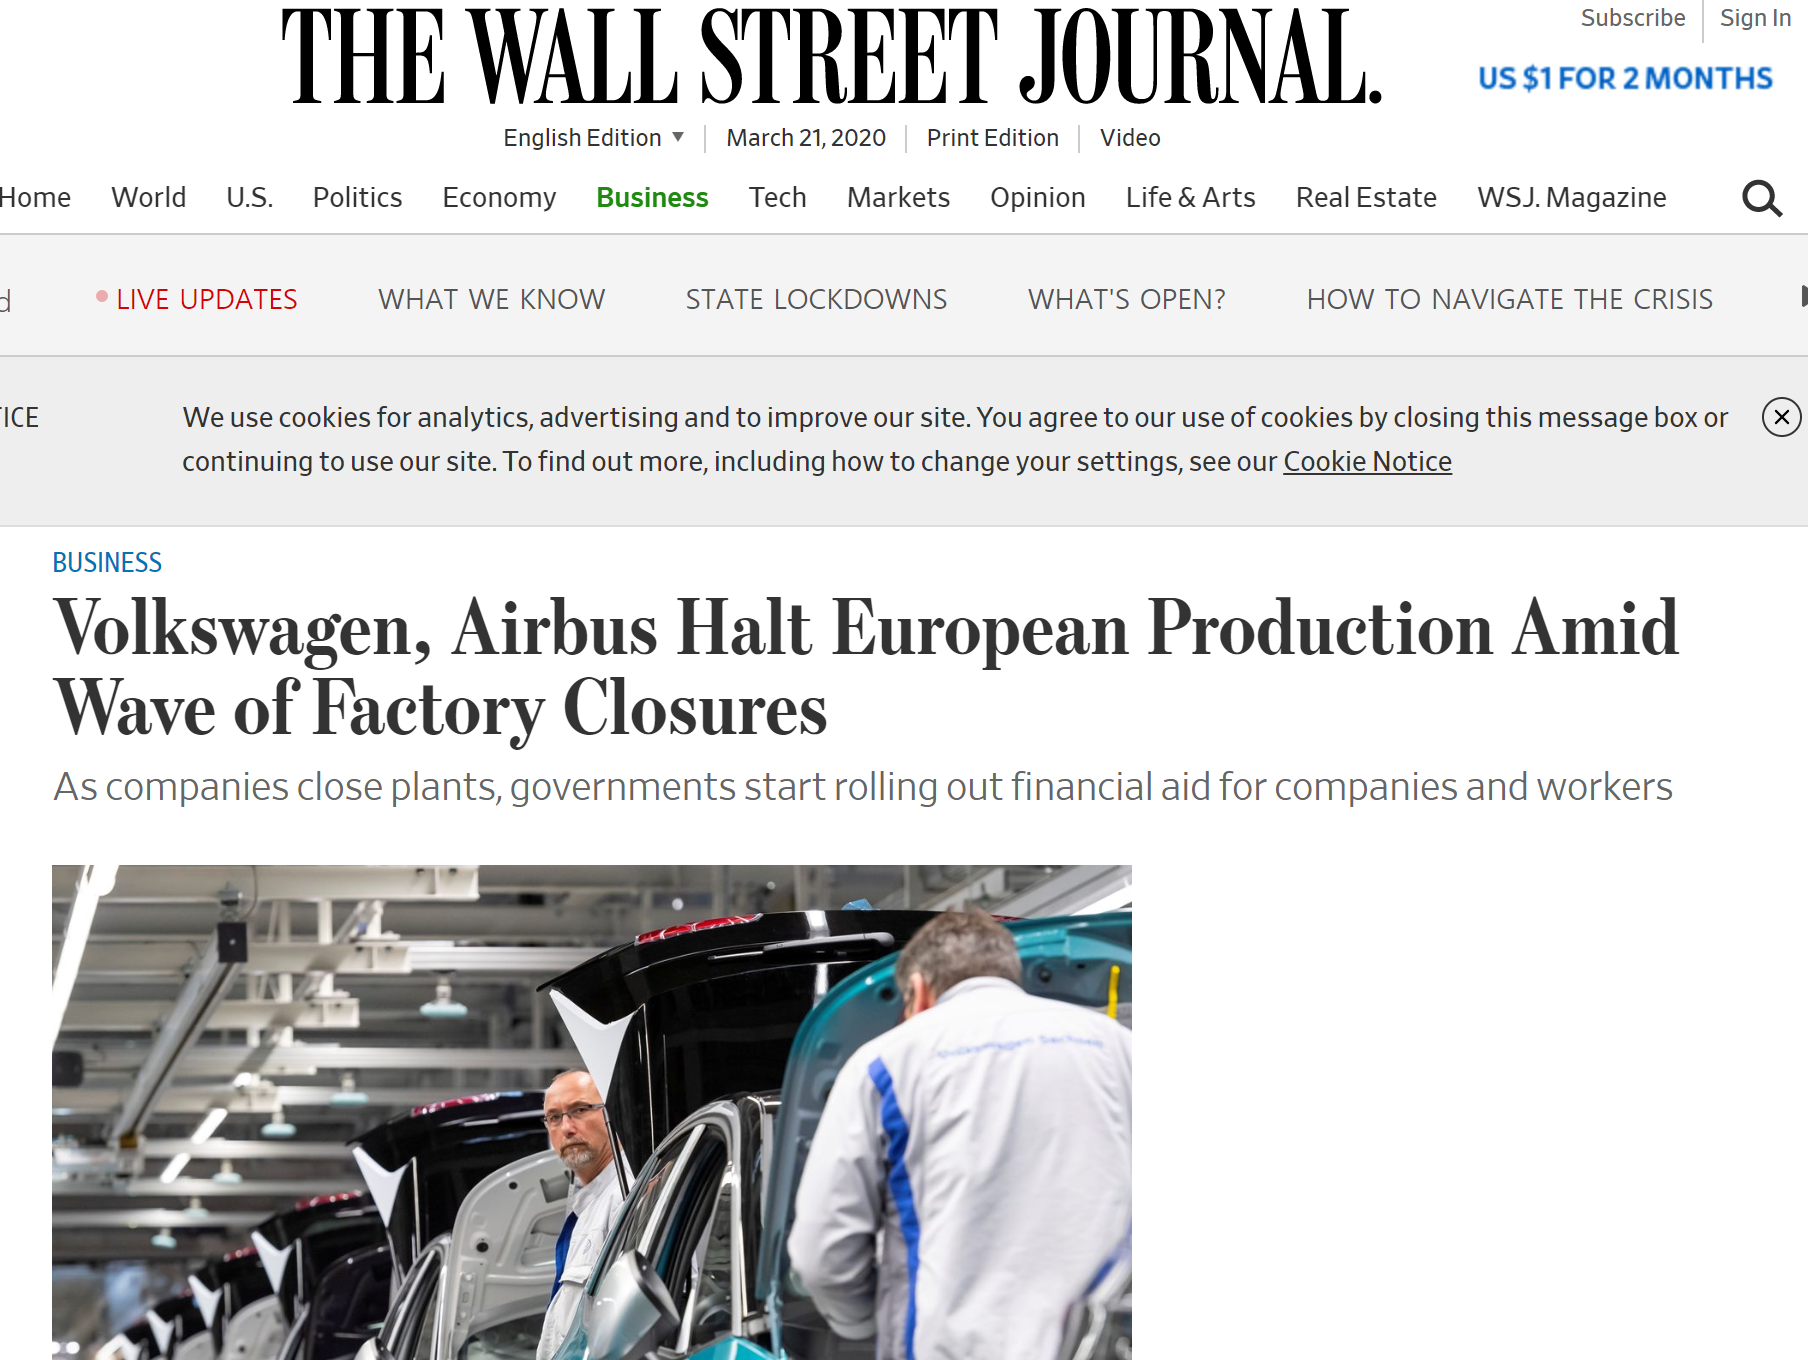Open the search magnifier icon

click(1761, 198)
